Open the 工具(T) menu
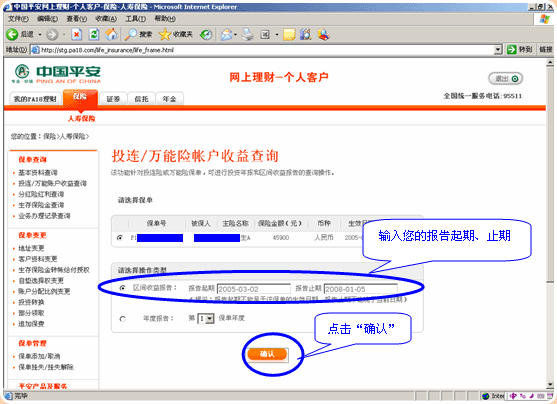 click(135, 18)
